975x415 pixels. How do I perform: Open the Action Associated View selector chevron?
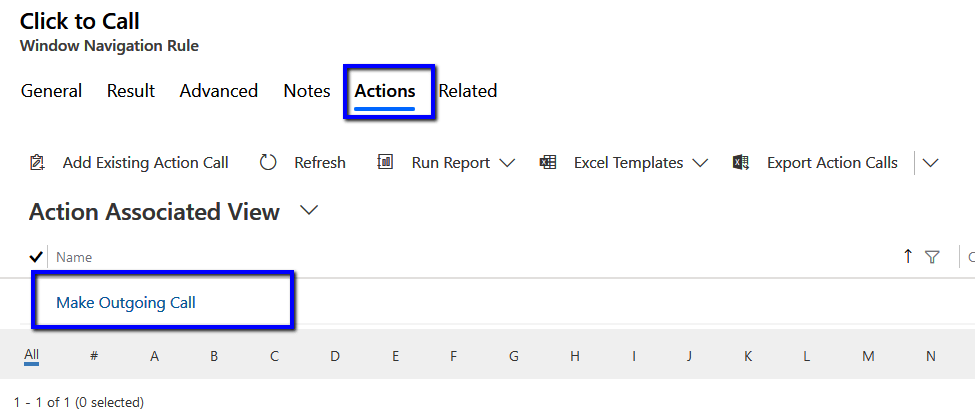coord(309,211)
